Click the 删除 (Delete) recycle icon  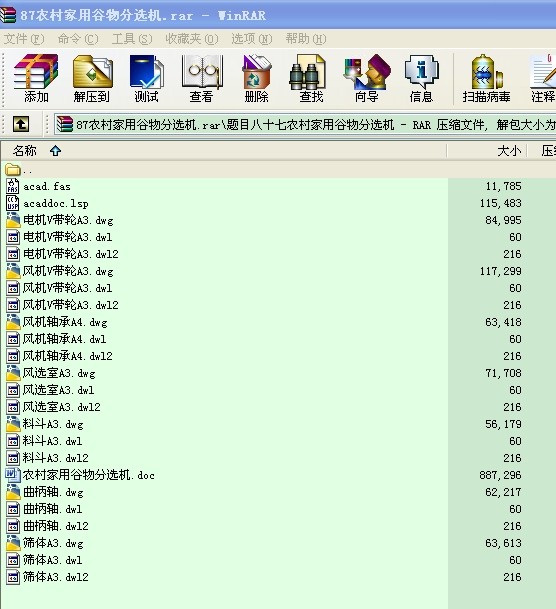point(256,79)
